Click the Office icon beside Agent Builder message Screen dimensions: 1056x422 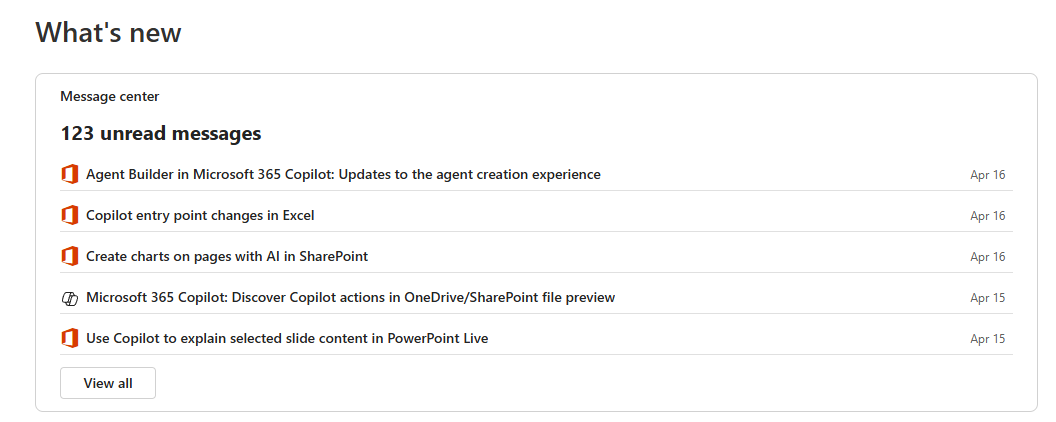click(x=69, y=175)
